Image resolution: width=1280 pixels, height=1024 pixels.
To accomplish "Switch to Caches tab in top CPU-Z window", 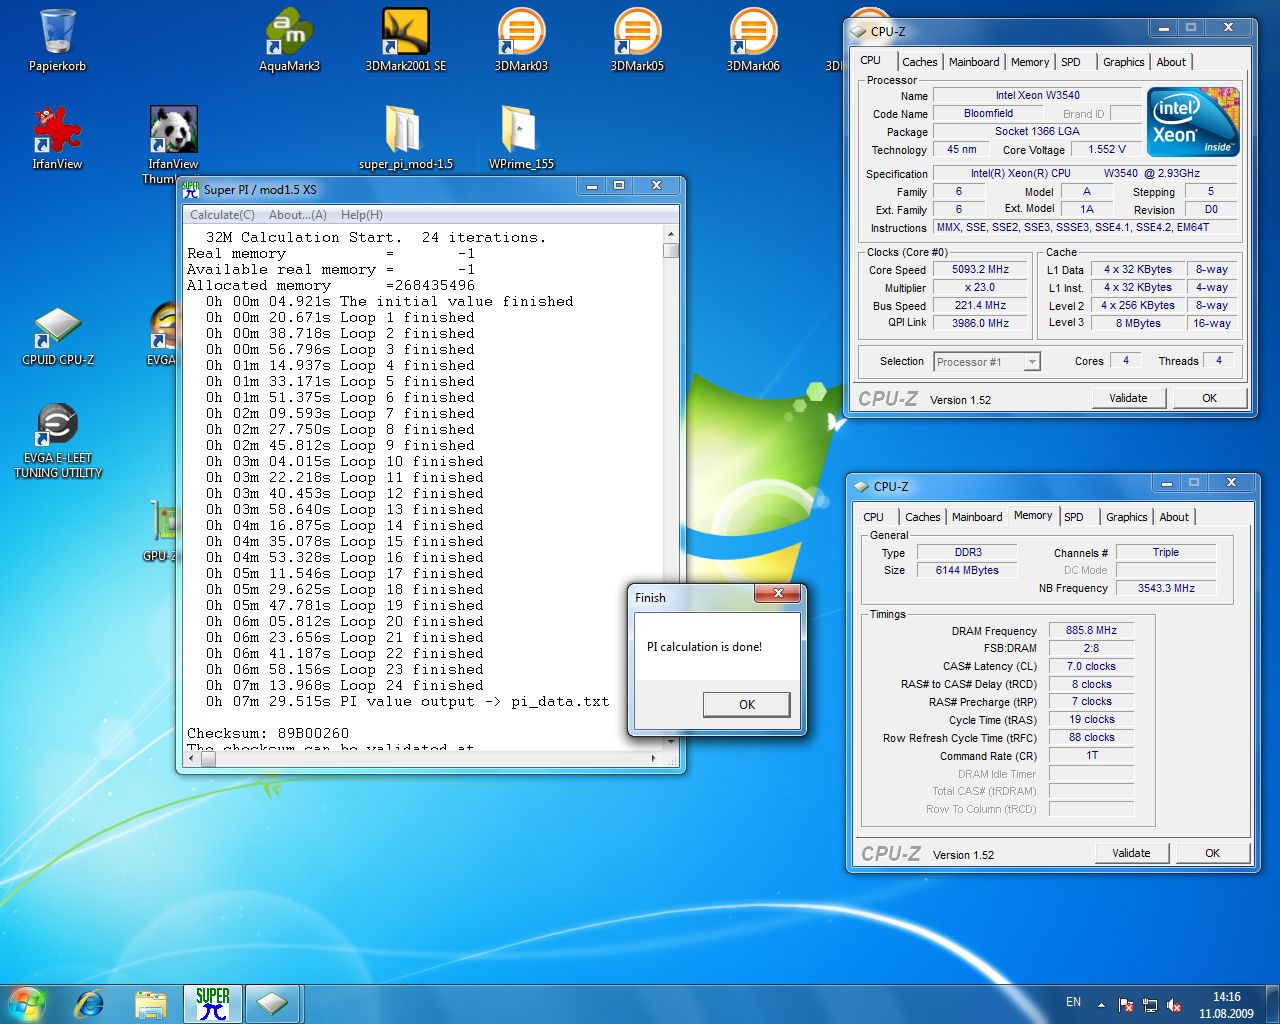I will pos(919,62).
